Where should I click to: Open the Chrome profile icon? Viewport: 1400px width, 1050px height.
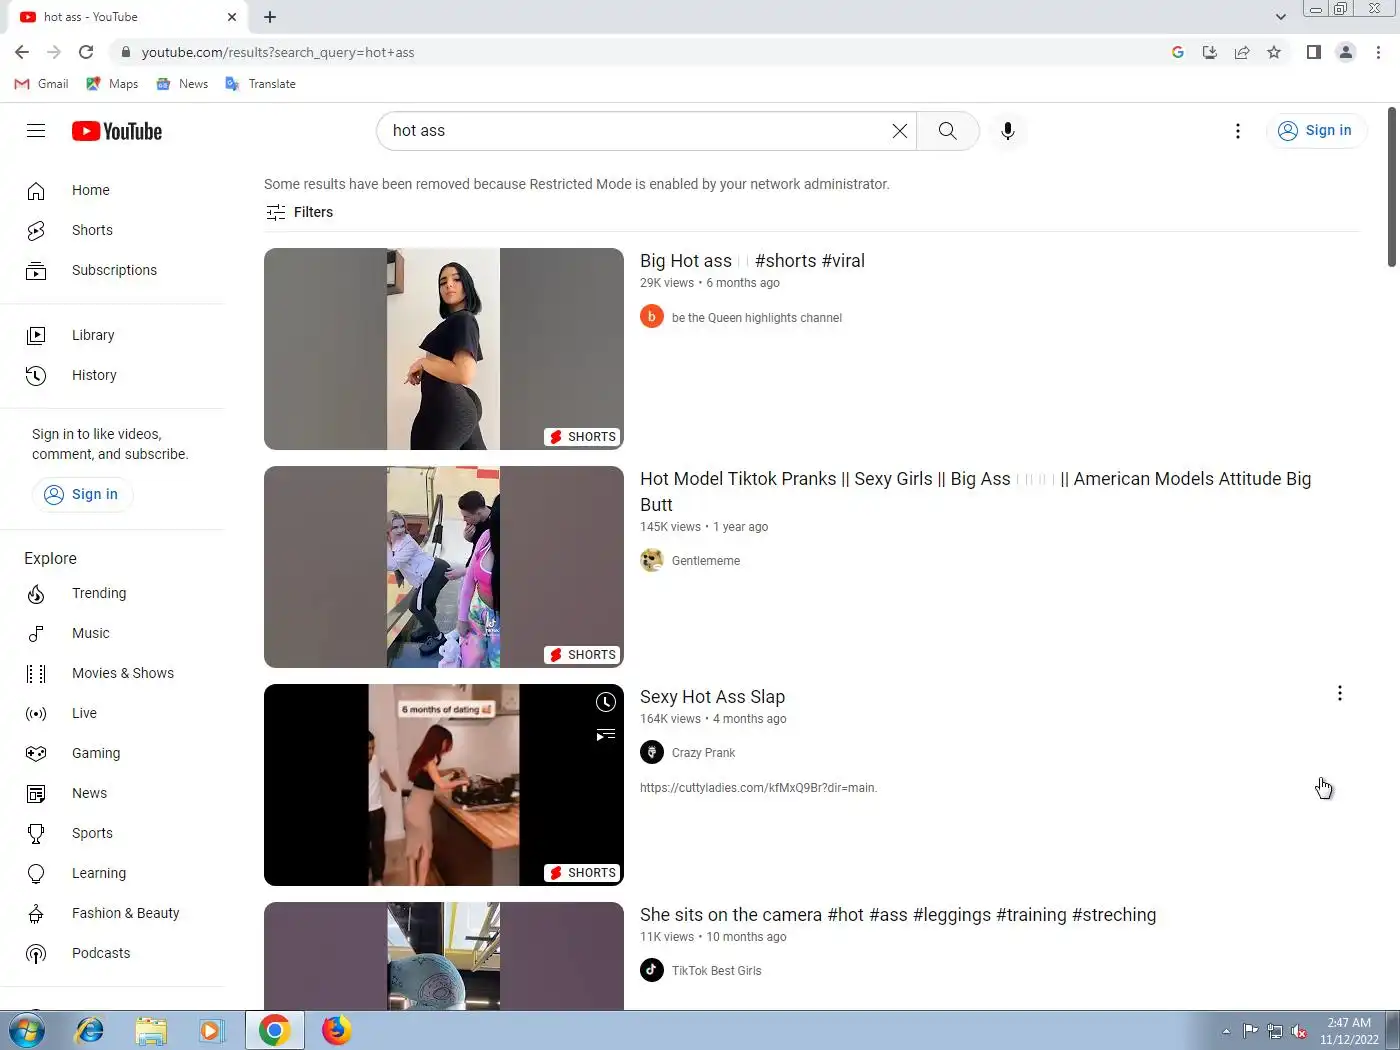(x=1346, y=52)
